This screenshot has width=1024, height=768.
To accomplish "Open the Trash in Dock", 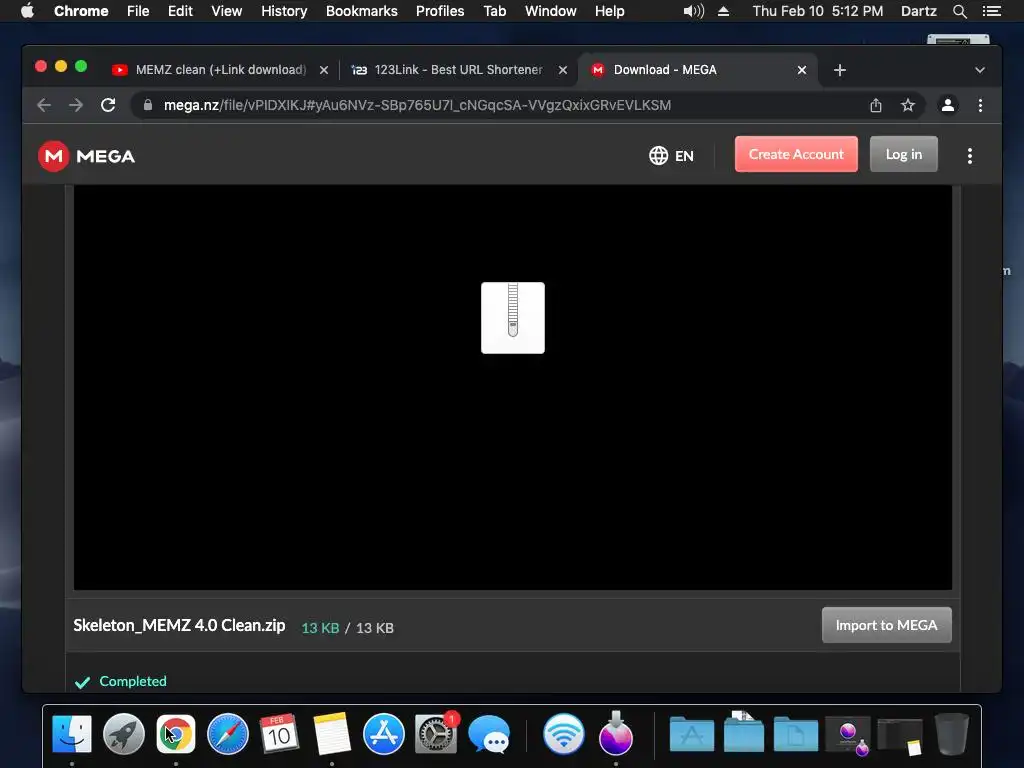I will click(952, 734).
